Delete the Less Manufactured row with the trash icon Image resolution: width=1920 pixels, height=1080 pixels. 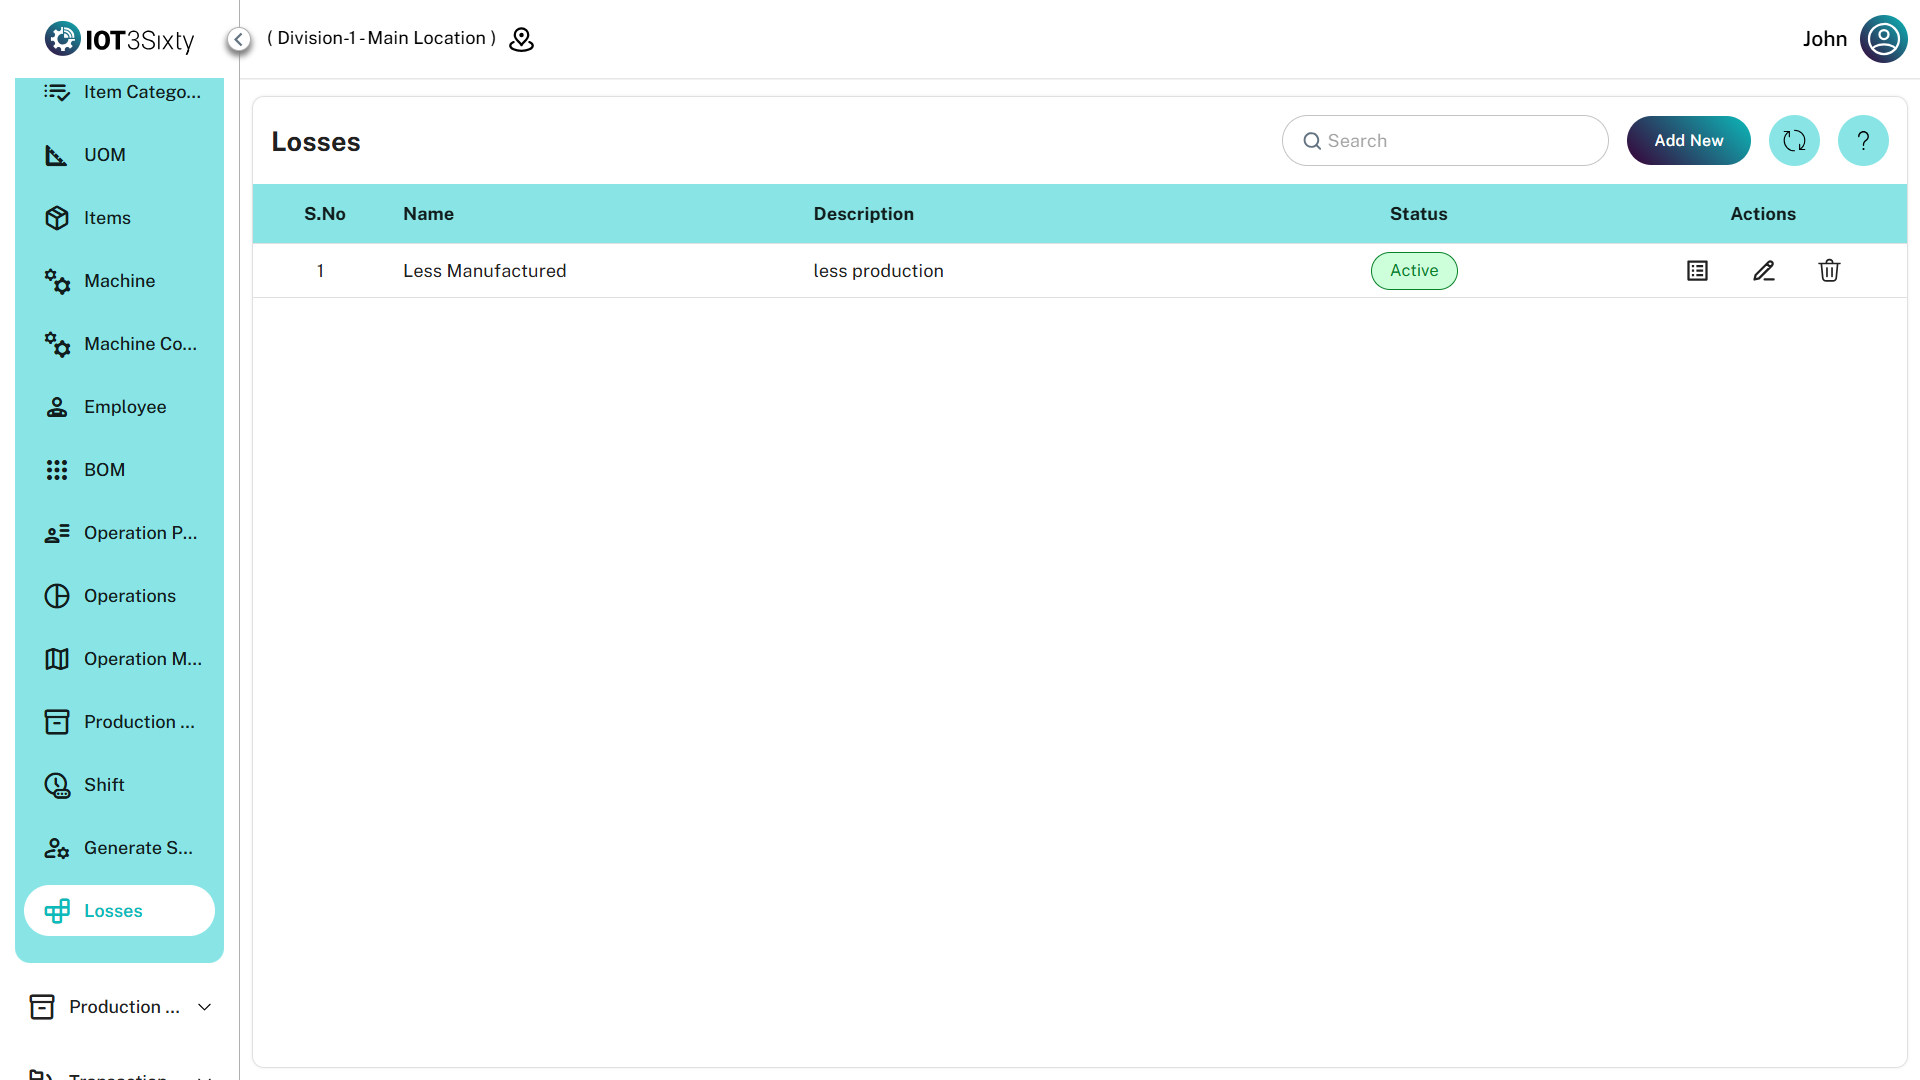pyautogui.click(x=1829, y=271)
